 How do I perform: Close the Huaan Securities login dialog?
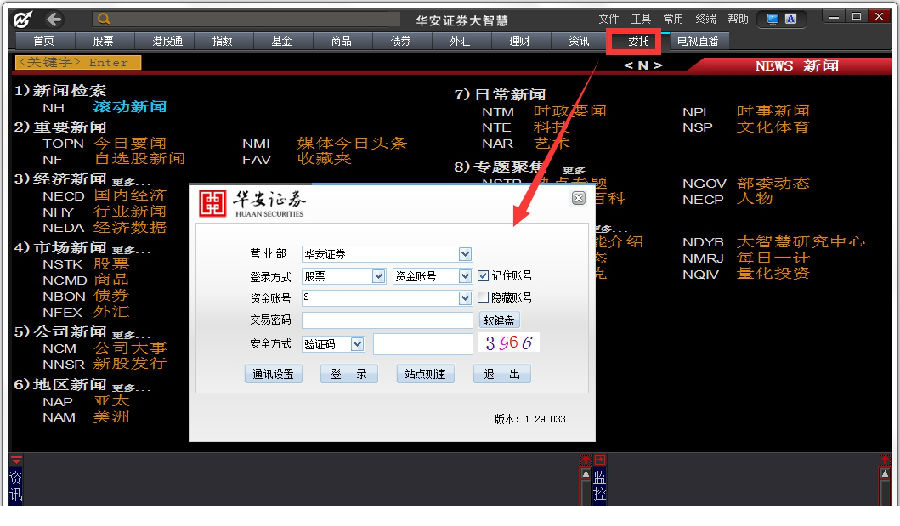tap(578, 199)
